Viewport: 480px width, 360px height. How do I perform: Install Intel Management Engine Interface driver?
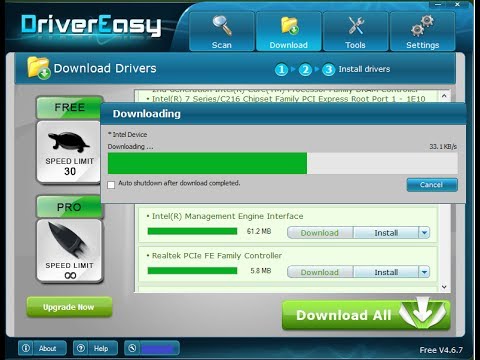click(386, 233)
